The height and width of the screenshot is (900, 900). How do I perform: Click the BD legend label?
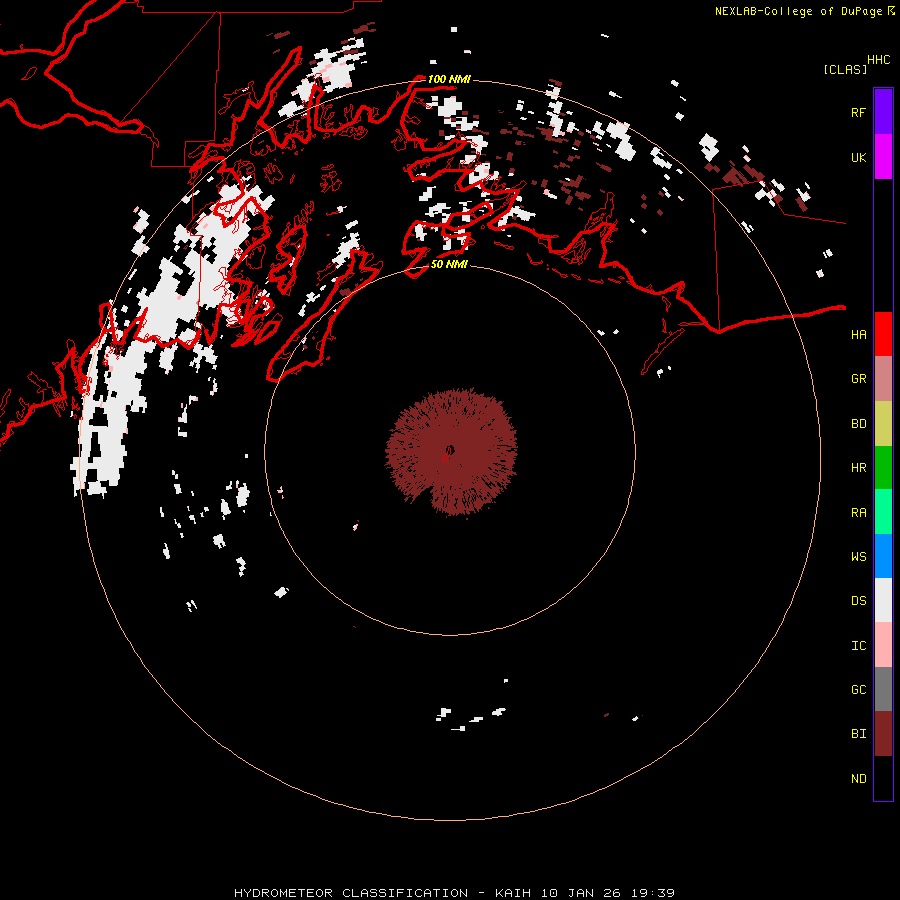coord(858,424)
